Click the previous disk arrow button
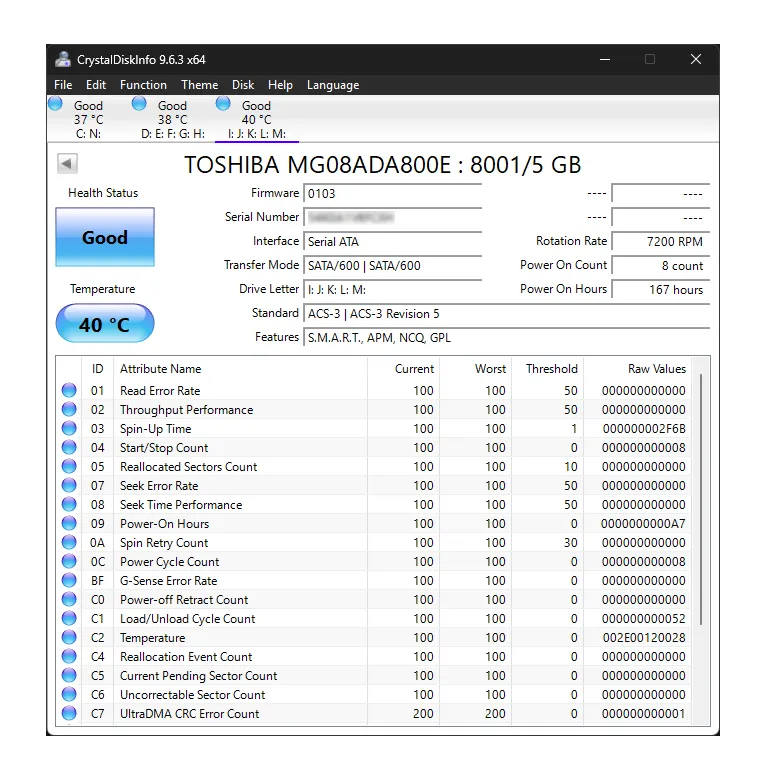The image size is (763, 778). pyautogui.click(x=67, y=164)
